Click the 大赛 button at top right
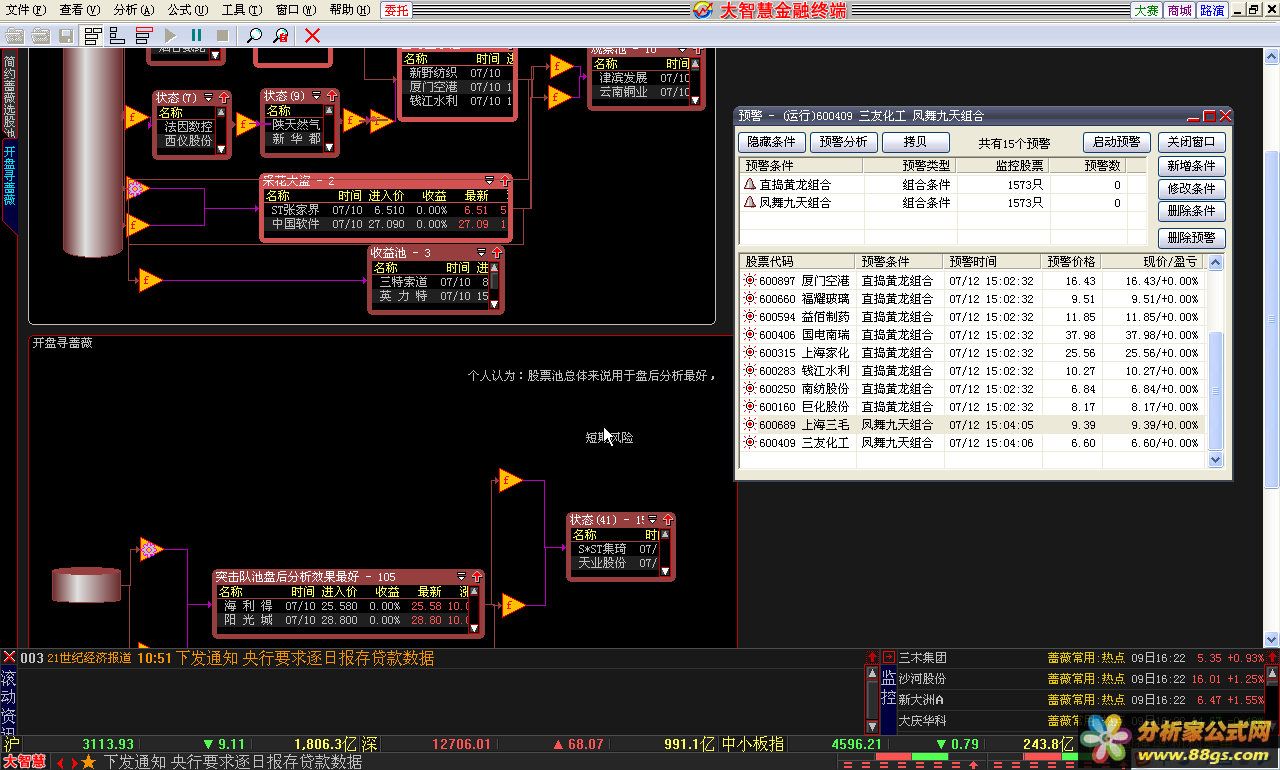Screen dimensions: 1280x770 pos(1146,10)
